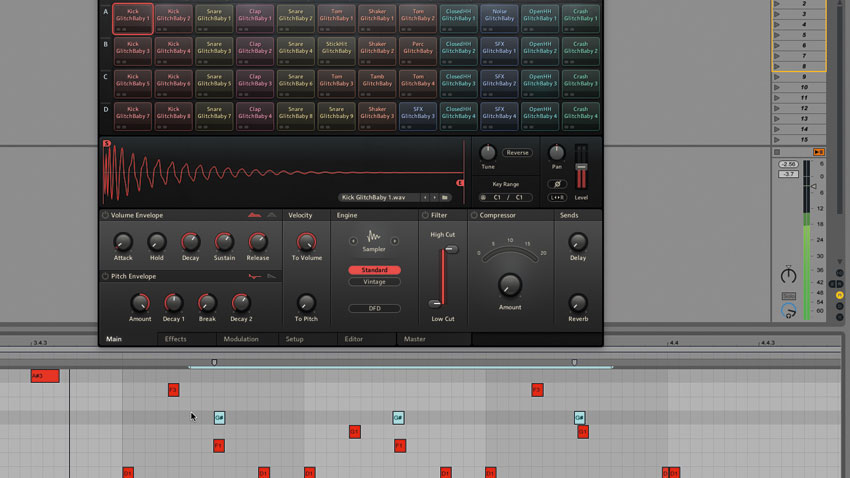The width and height of the screenshot is (850, 478).
Task: Click the MIDI learn icon in Key Range
Action: coord(483,197)
